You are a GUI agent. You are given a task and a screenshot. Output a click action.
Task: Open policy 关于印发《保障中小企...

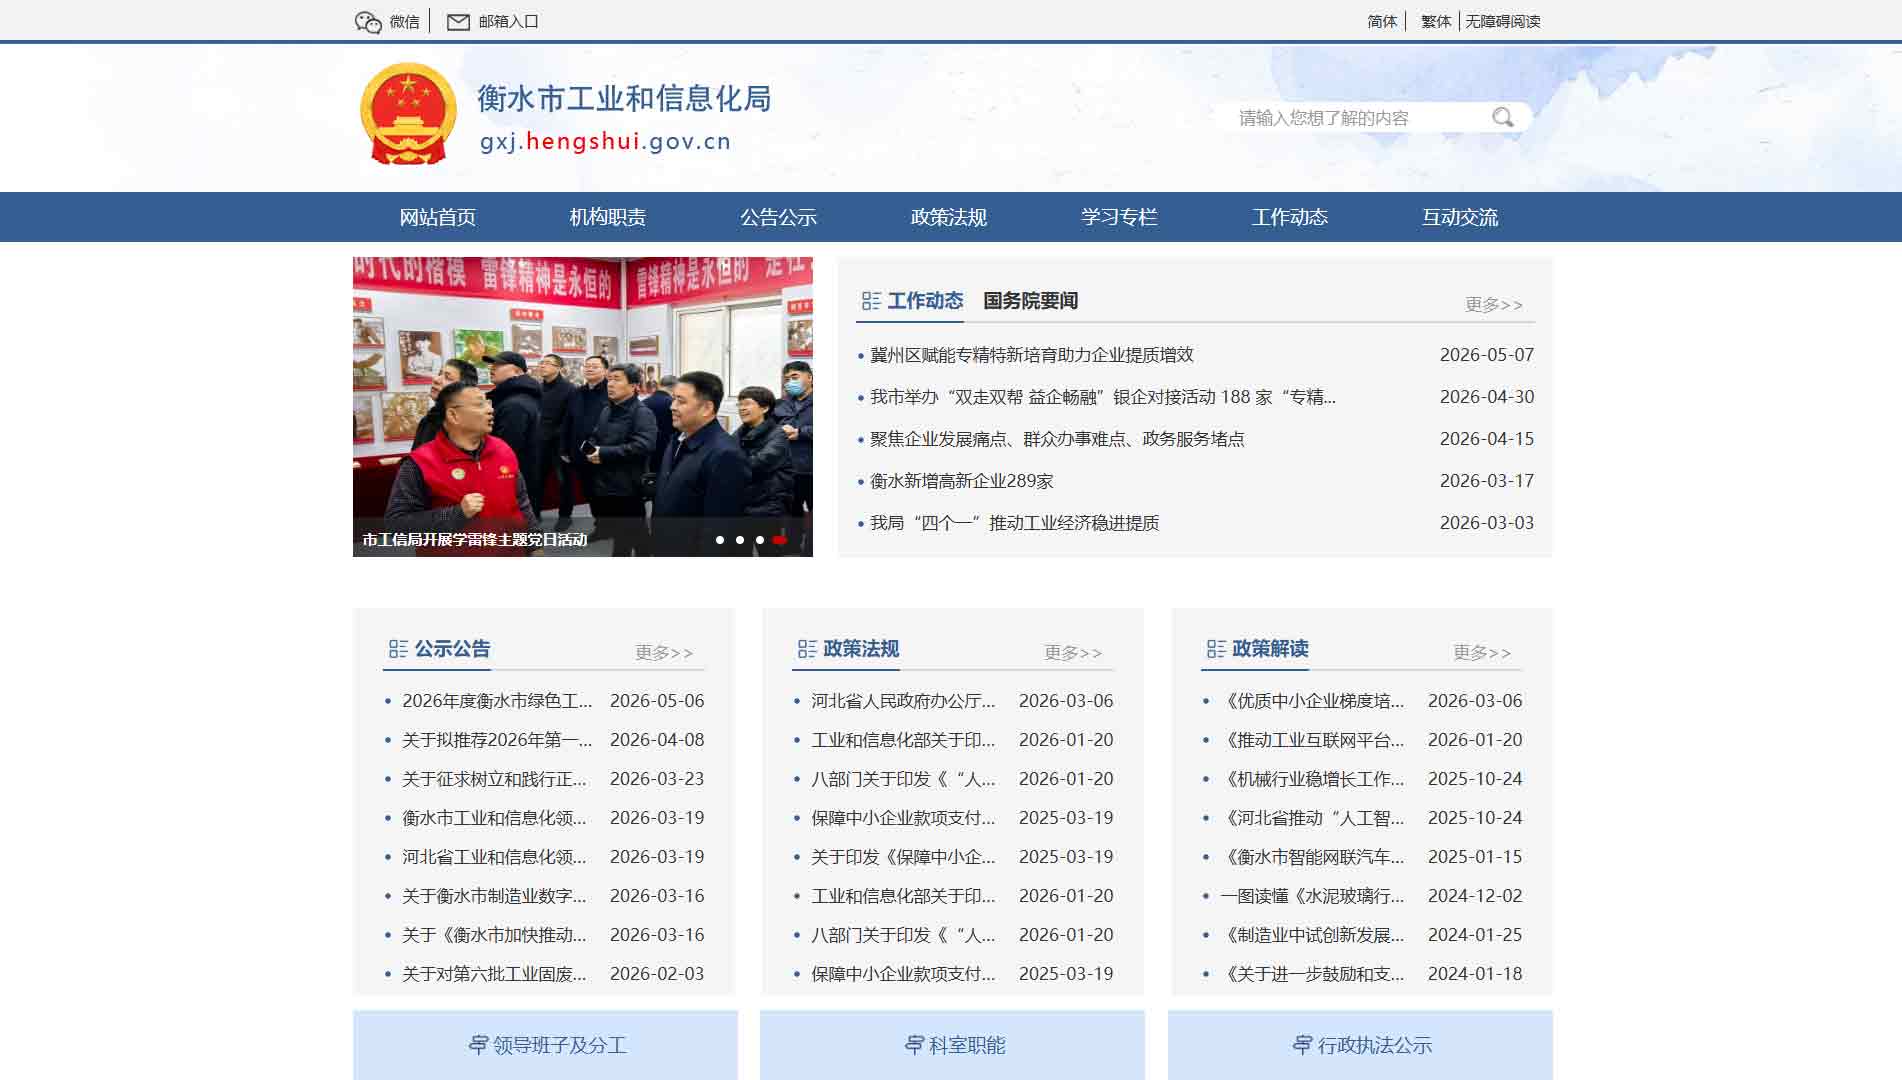tap(903, 857)
